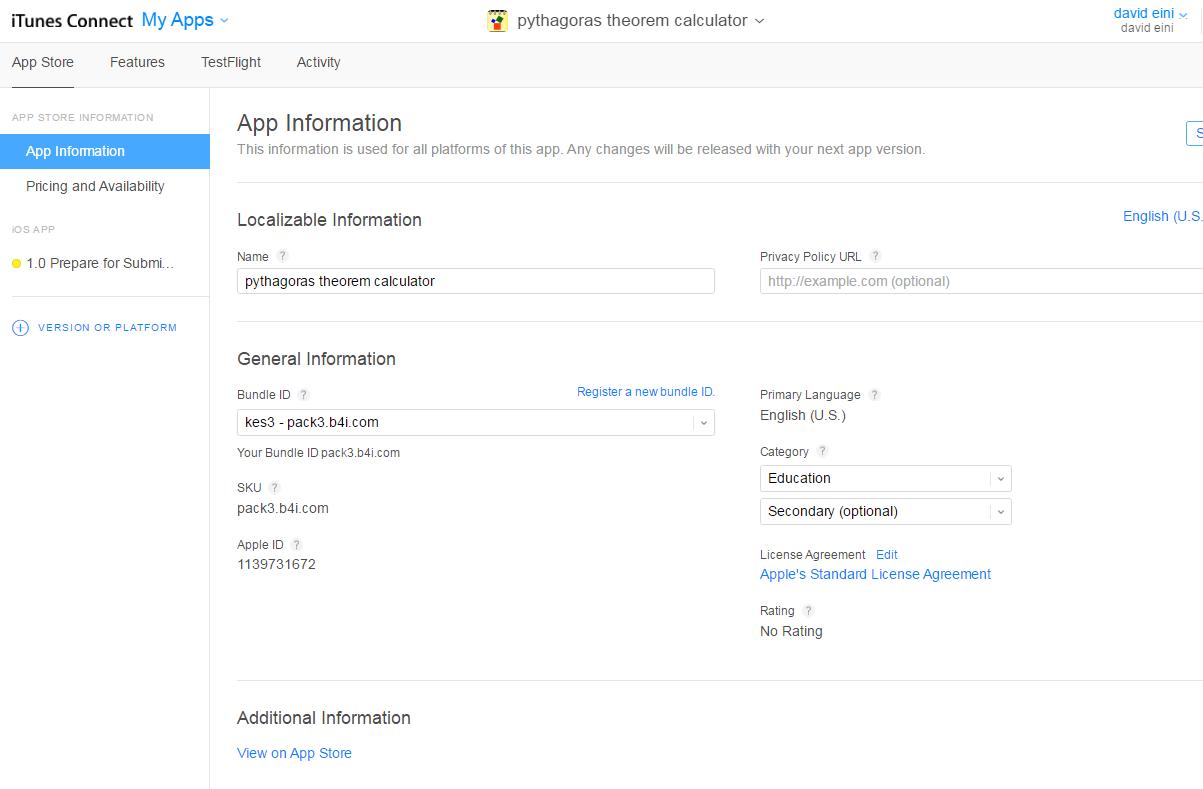Switch to the TestFlight tab
This screenshot has width=1203, height=789.
[x=231, y=62]
